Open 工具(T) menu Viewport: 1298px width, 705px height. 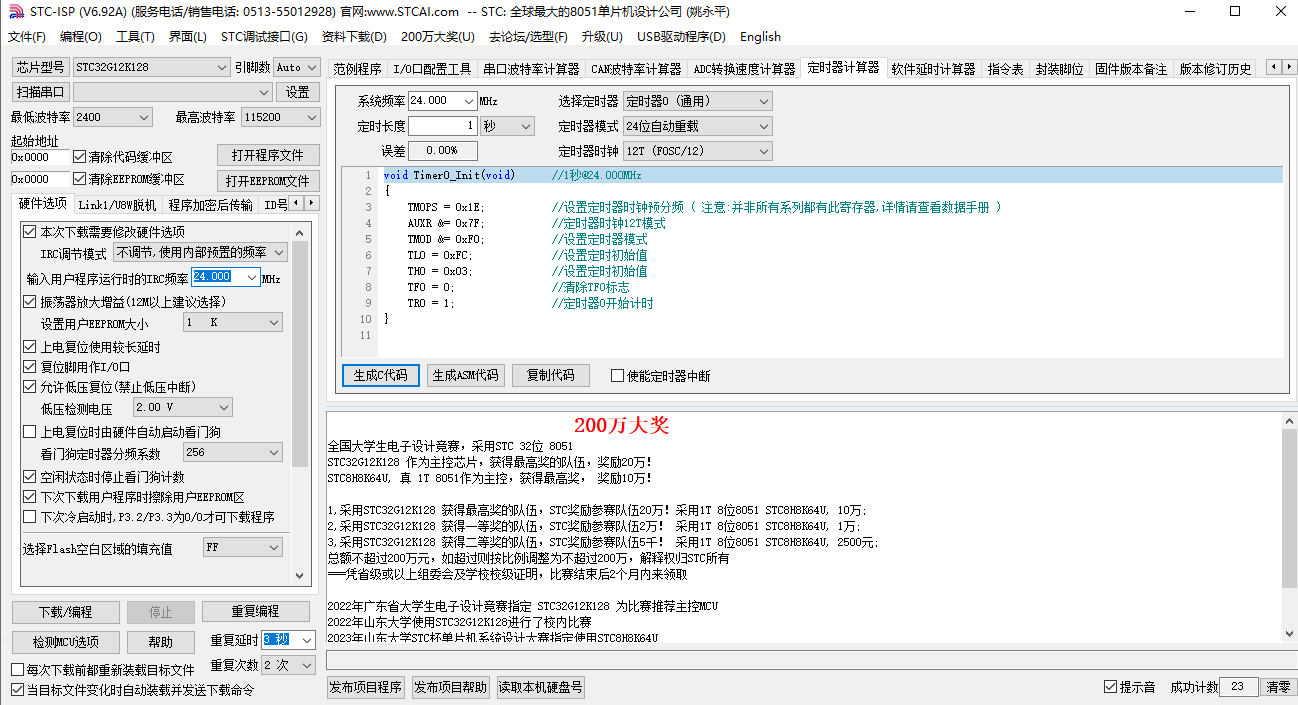point(135,37)
